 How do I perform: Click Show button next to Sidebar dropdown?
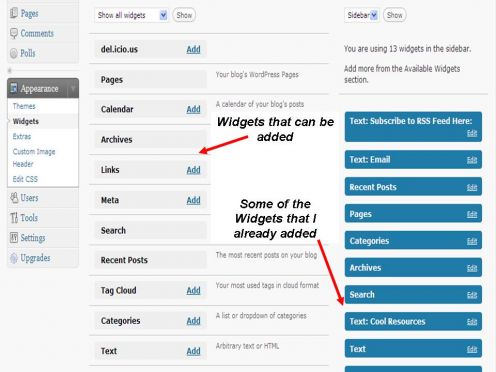(x=395, y=15)
